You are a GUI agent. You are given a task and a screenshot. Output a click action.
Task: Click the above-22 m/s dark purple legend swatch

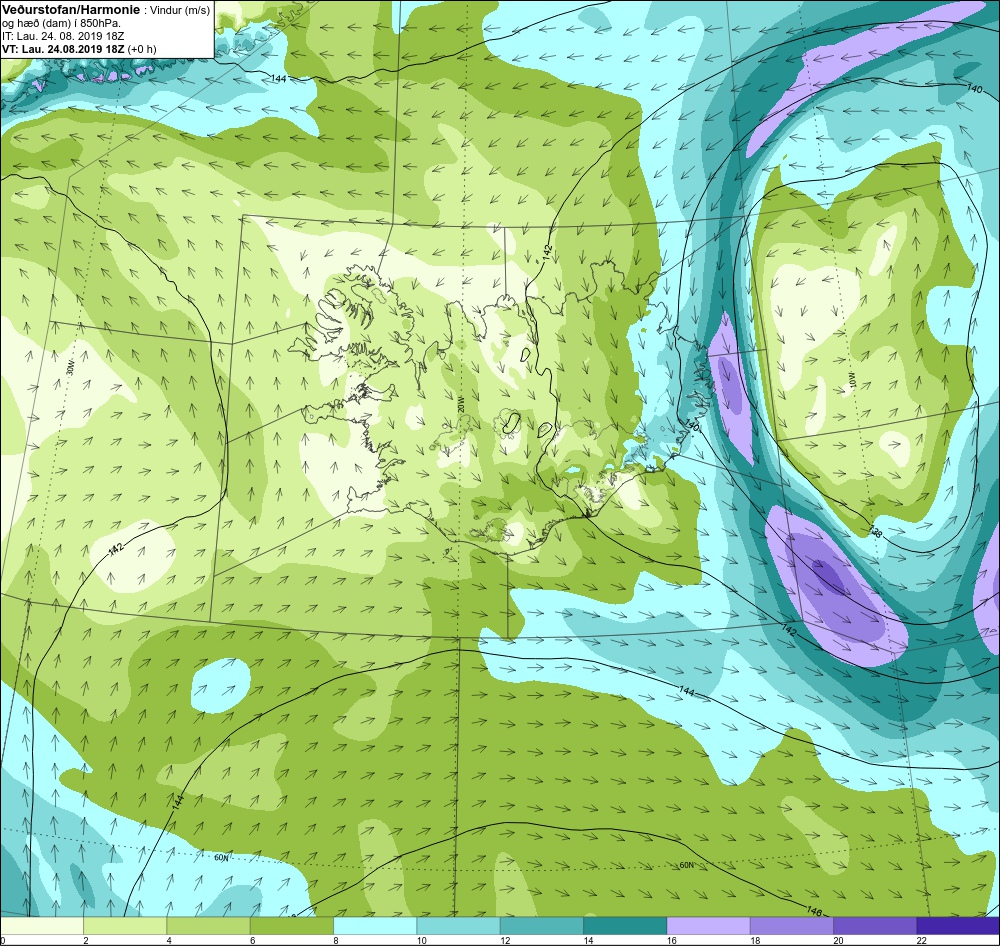(958, 926)
